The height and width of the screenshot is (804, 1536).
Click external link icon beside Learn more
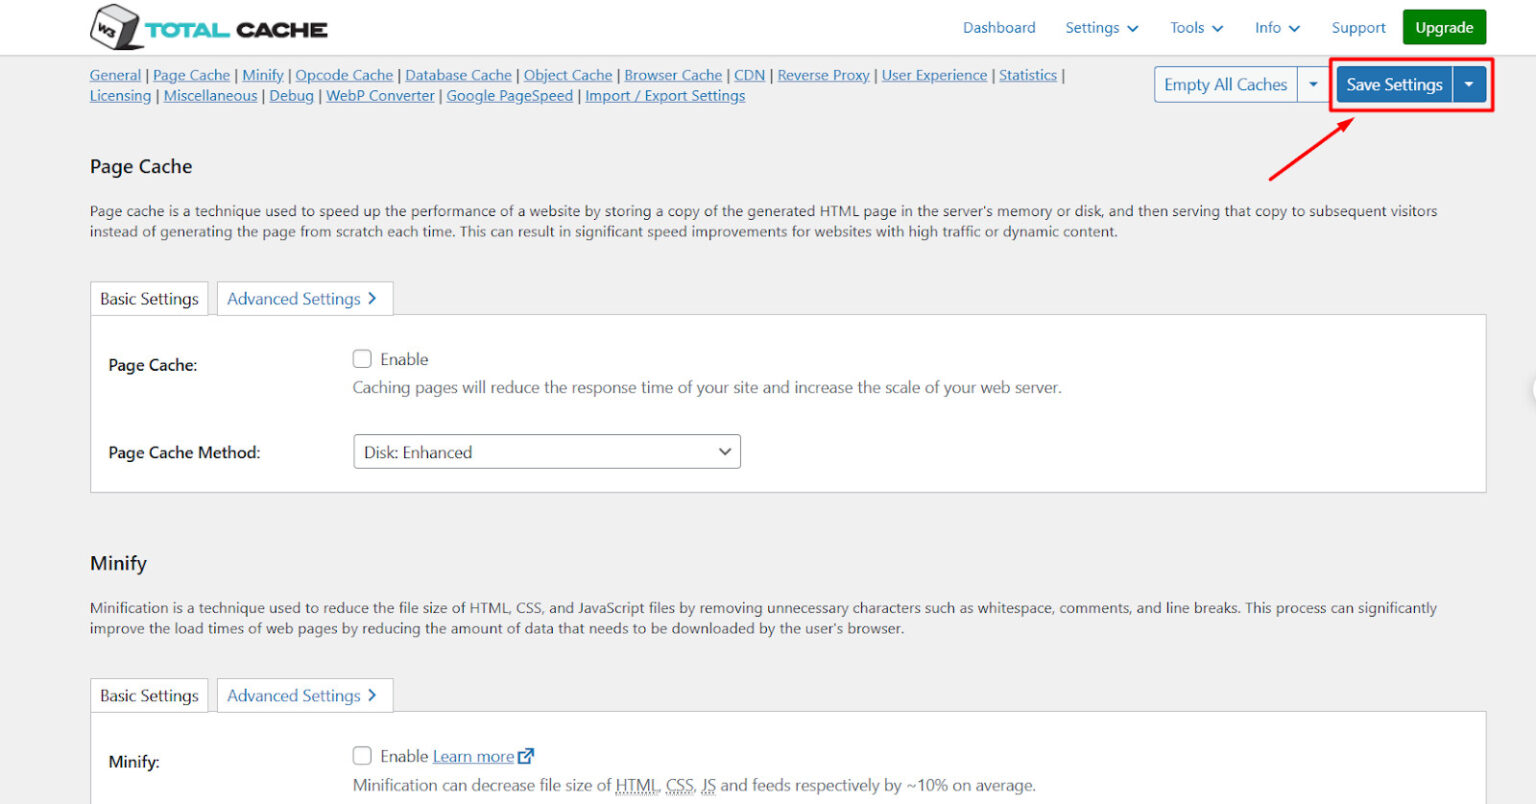[526, 757]
